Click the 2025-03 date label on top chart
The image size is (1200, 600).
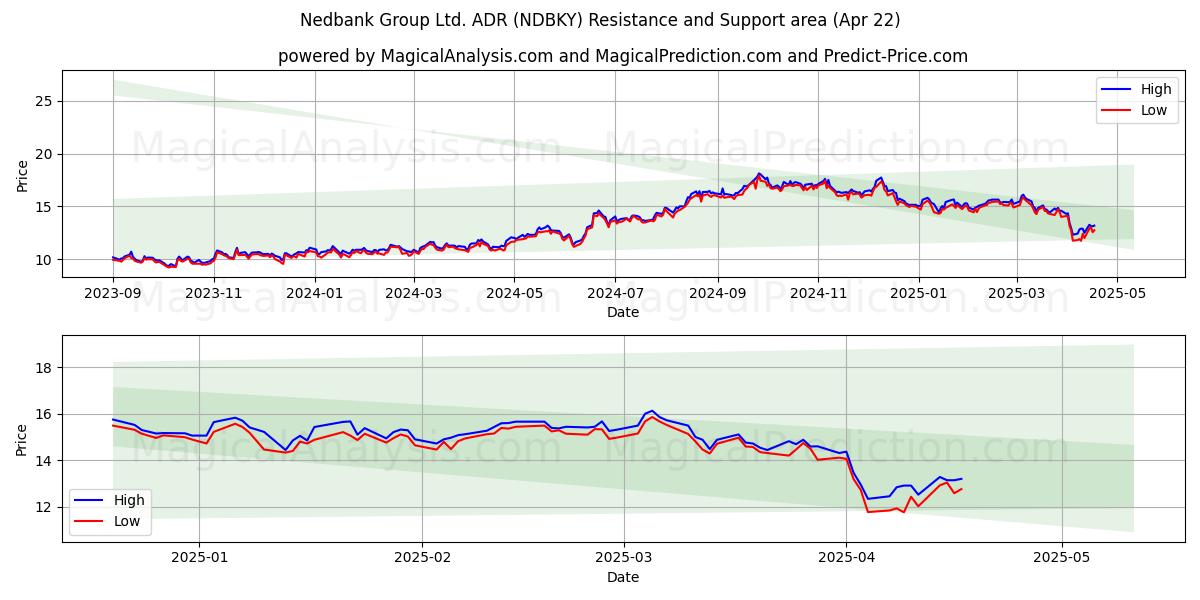(1017, 293)
